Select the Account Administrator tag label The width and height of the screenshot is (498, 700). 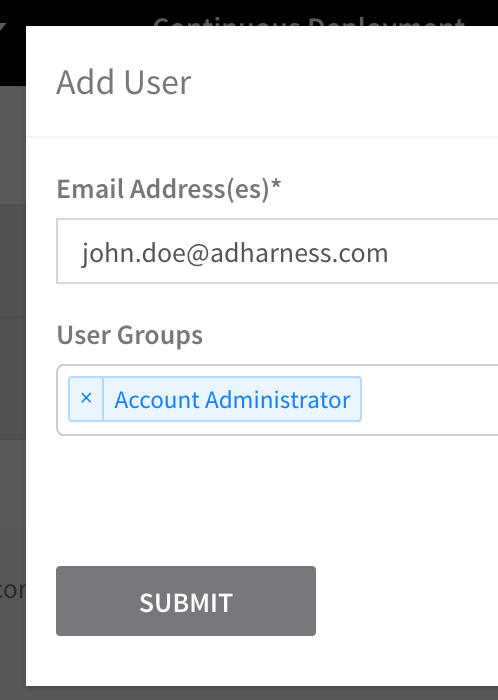pos(232,399)
